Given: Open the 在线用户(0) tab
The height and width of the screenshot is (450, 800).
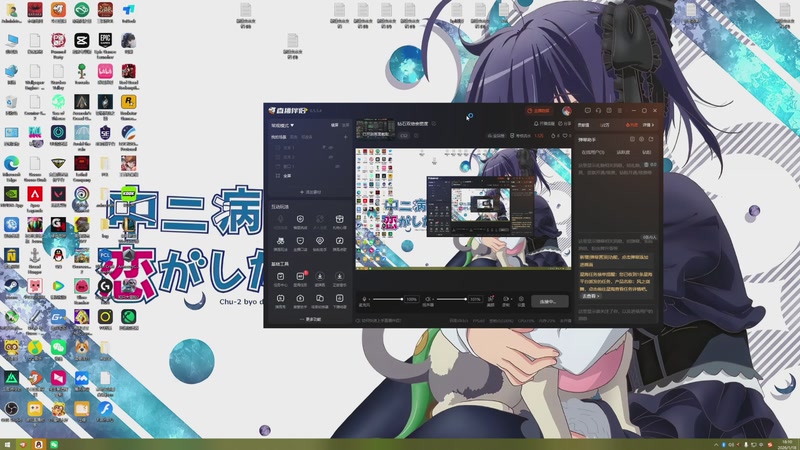Looking at the screenshot, I should 593,152.
